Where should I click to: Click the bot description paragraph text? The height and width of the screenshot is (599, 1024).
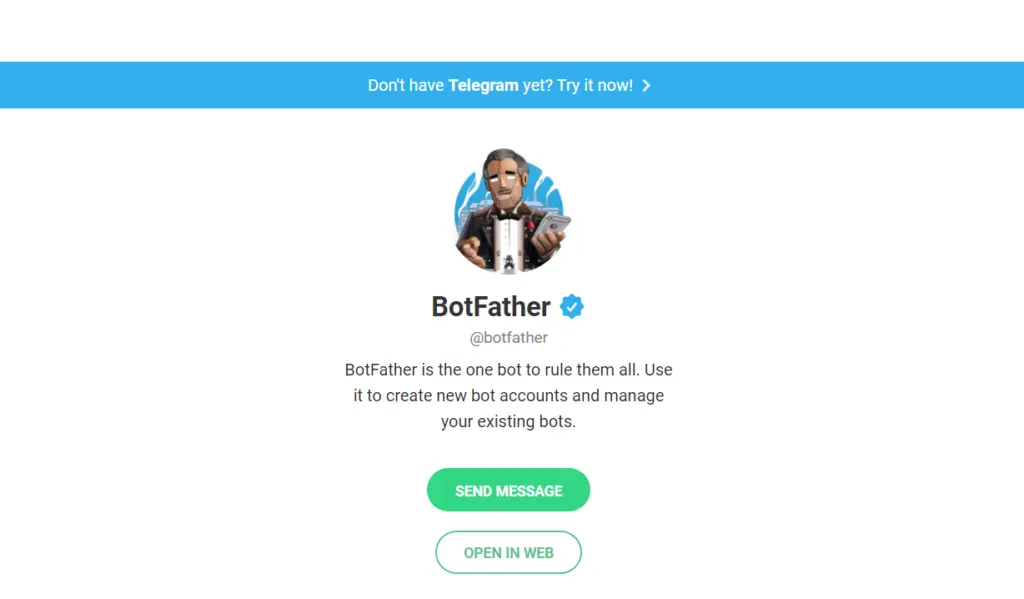[x=508, y=395]
